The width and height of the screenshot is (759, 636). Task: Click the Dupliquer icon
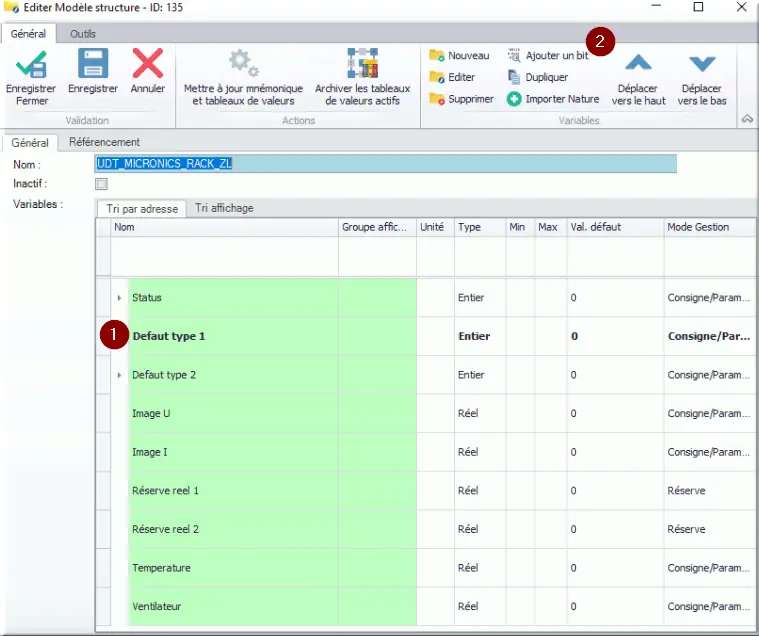tap(514, 77)
